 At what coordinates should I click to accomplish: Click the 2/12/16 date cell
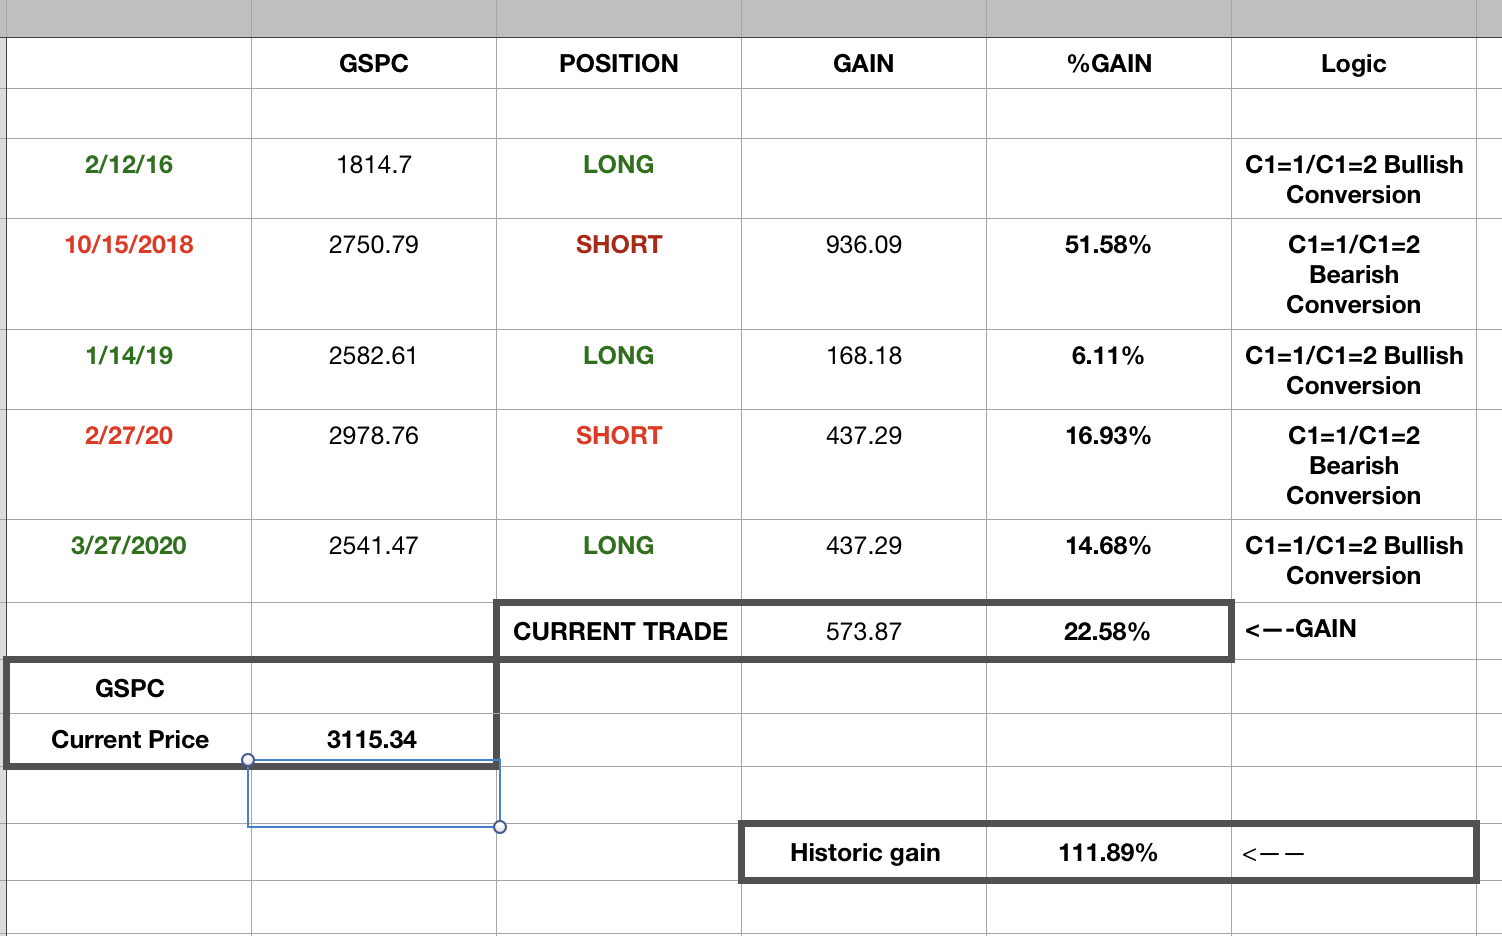[129, 165]
